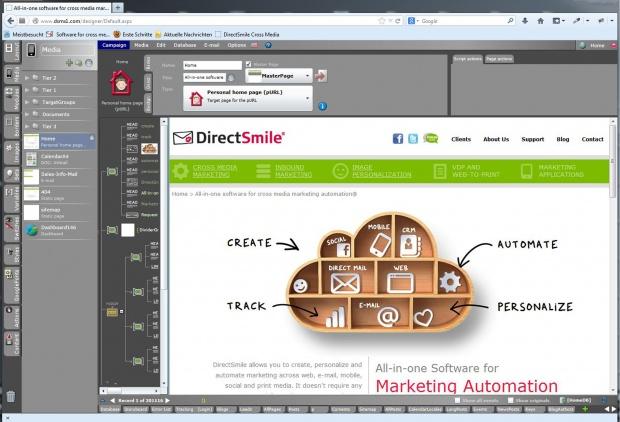Click the green plus add table icon
The width and height of the screenshot is (620, 422).
point(585,409)
